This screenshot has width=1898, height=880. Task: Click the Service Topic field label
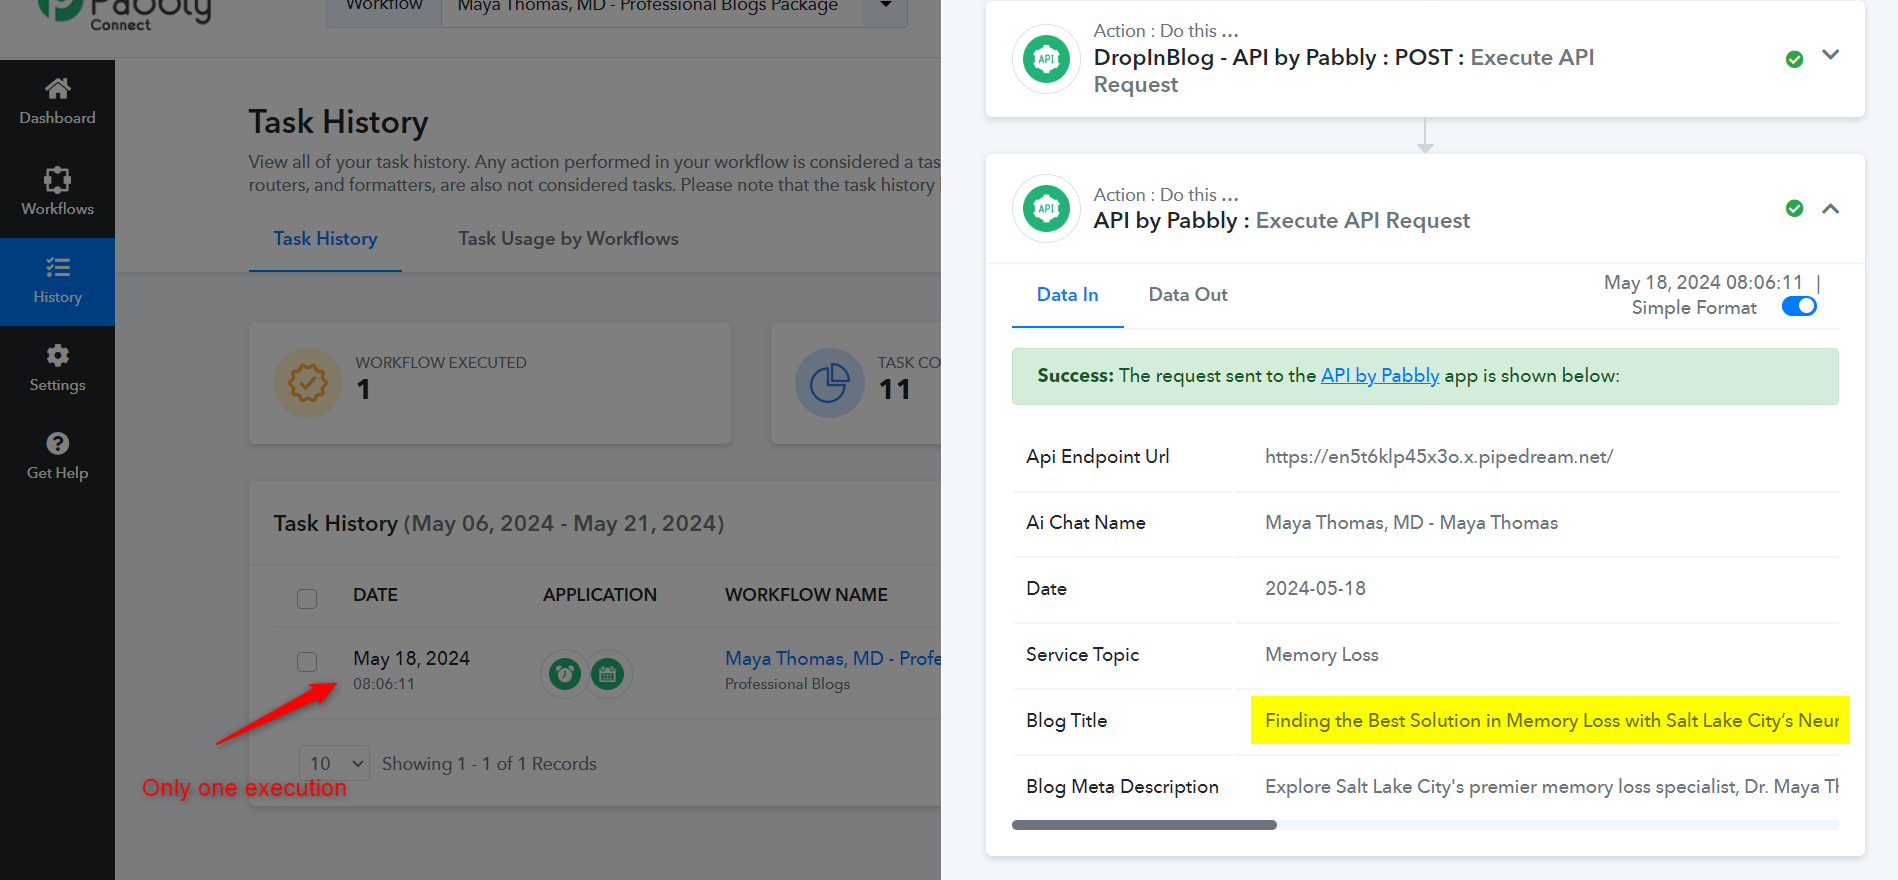click(1082, 655)
